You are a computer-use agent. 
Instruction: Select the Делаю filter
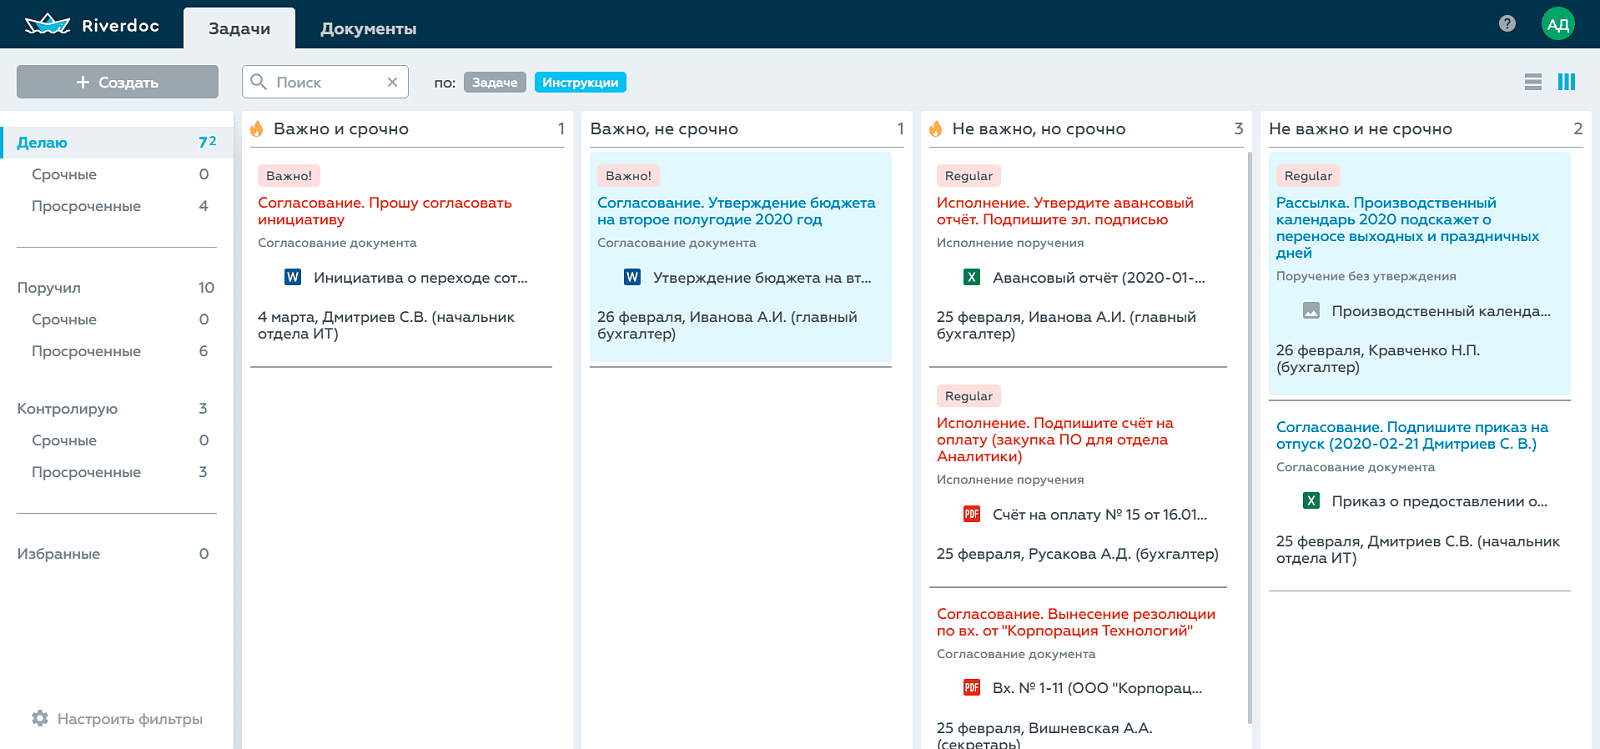116,142
